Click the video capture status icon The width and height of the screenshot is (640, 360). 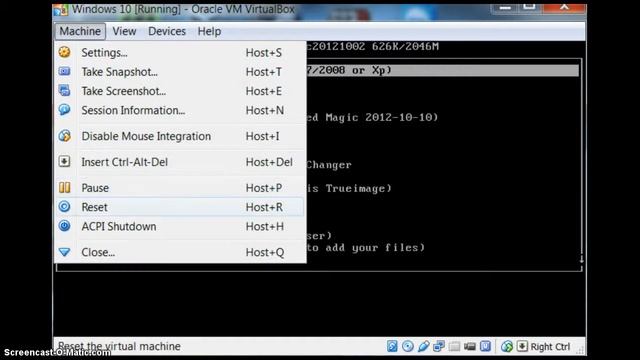[470, 347]
